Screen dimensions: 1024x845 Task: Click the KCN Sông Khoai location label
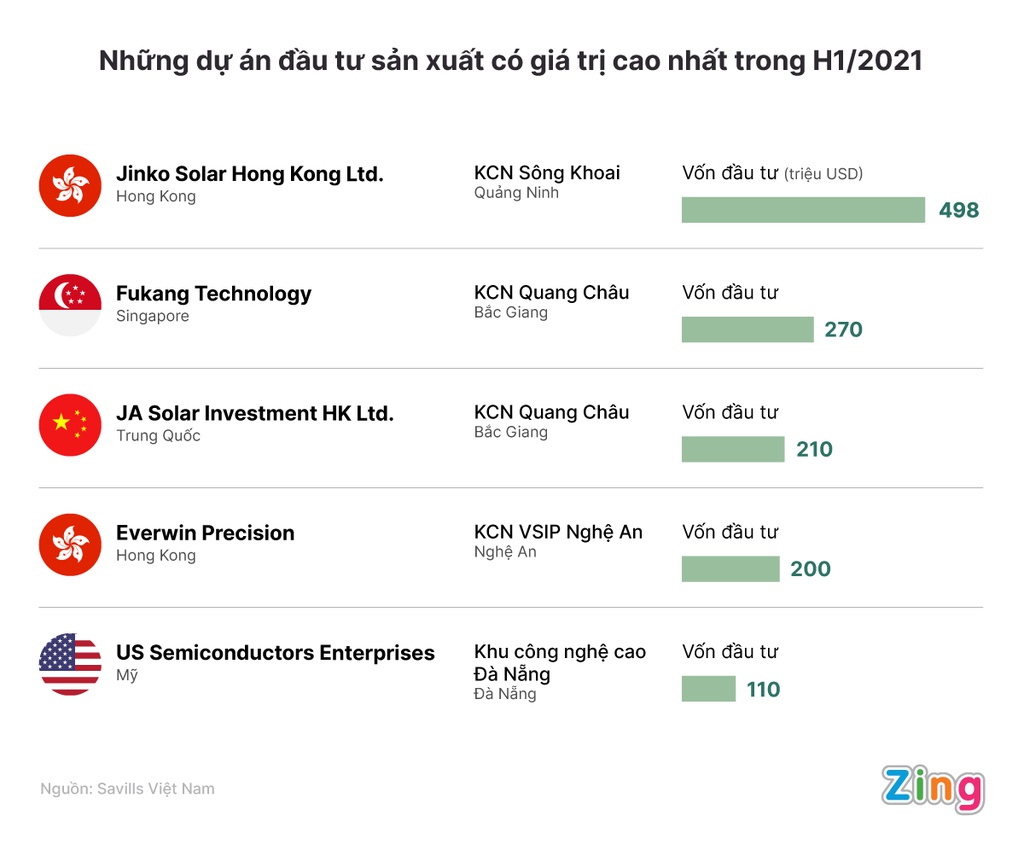click(547, 173)
